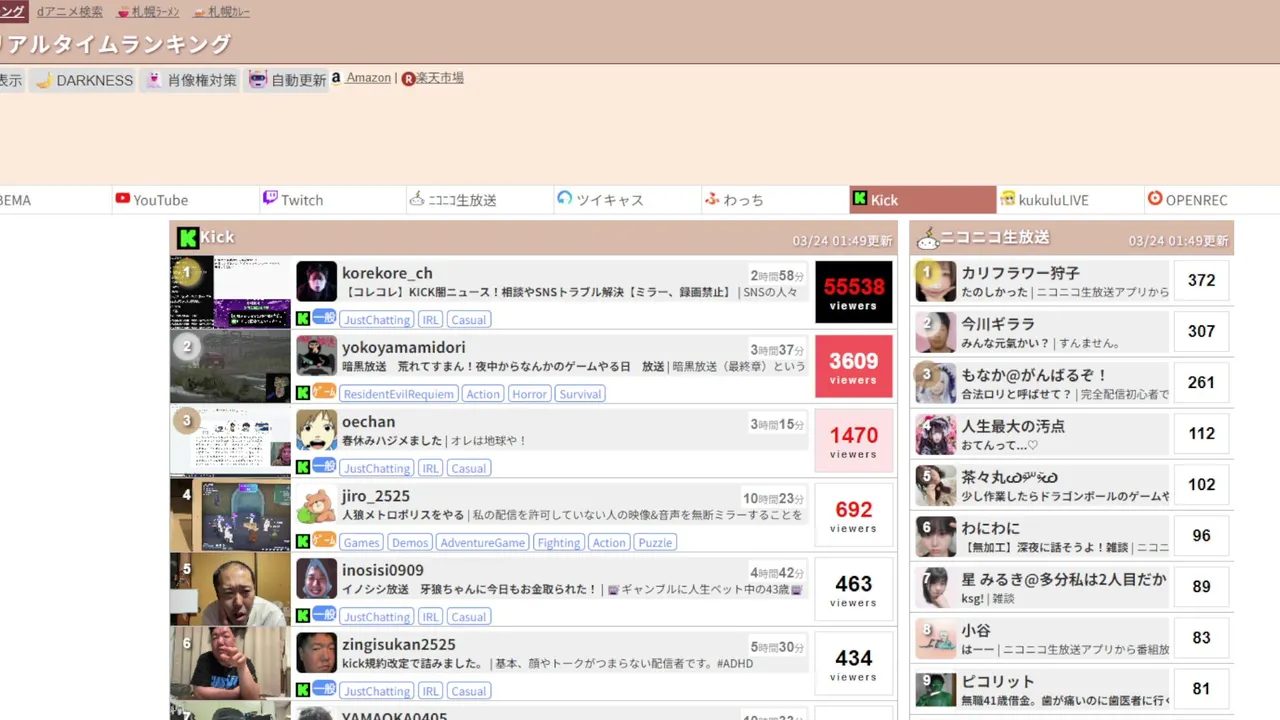Click jiro_2525 bear avatar icon
This screenshot has width=1280, height=720.
point(316,505)
